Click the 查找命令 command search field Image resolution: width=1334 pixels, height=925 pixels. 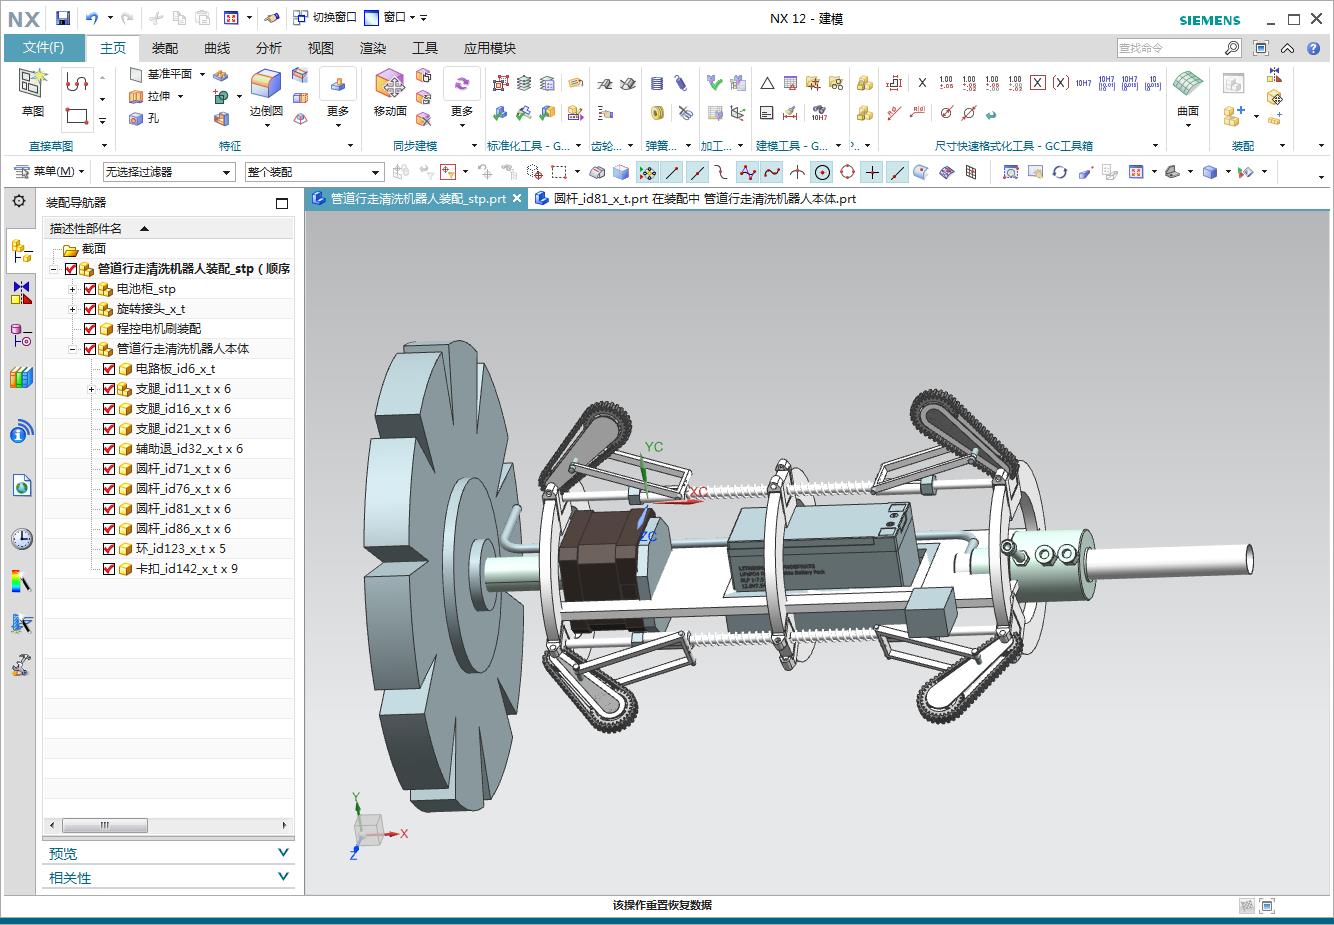[x=1179, y=48]
